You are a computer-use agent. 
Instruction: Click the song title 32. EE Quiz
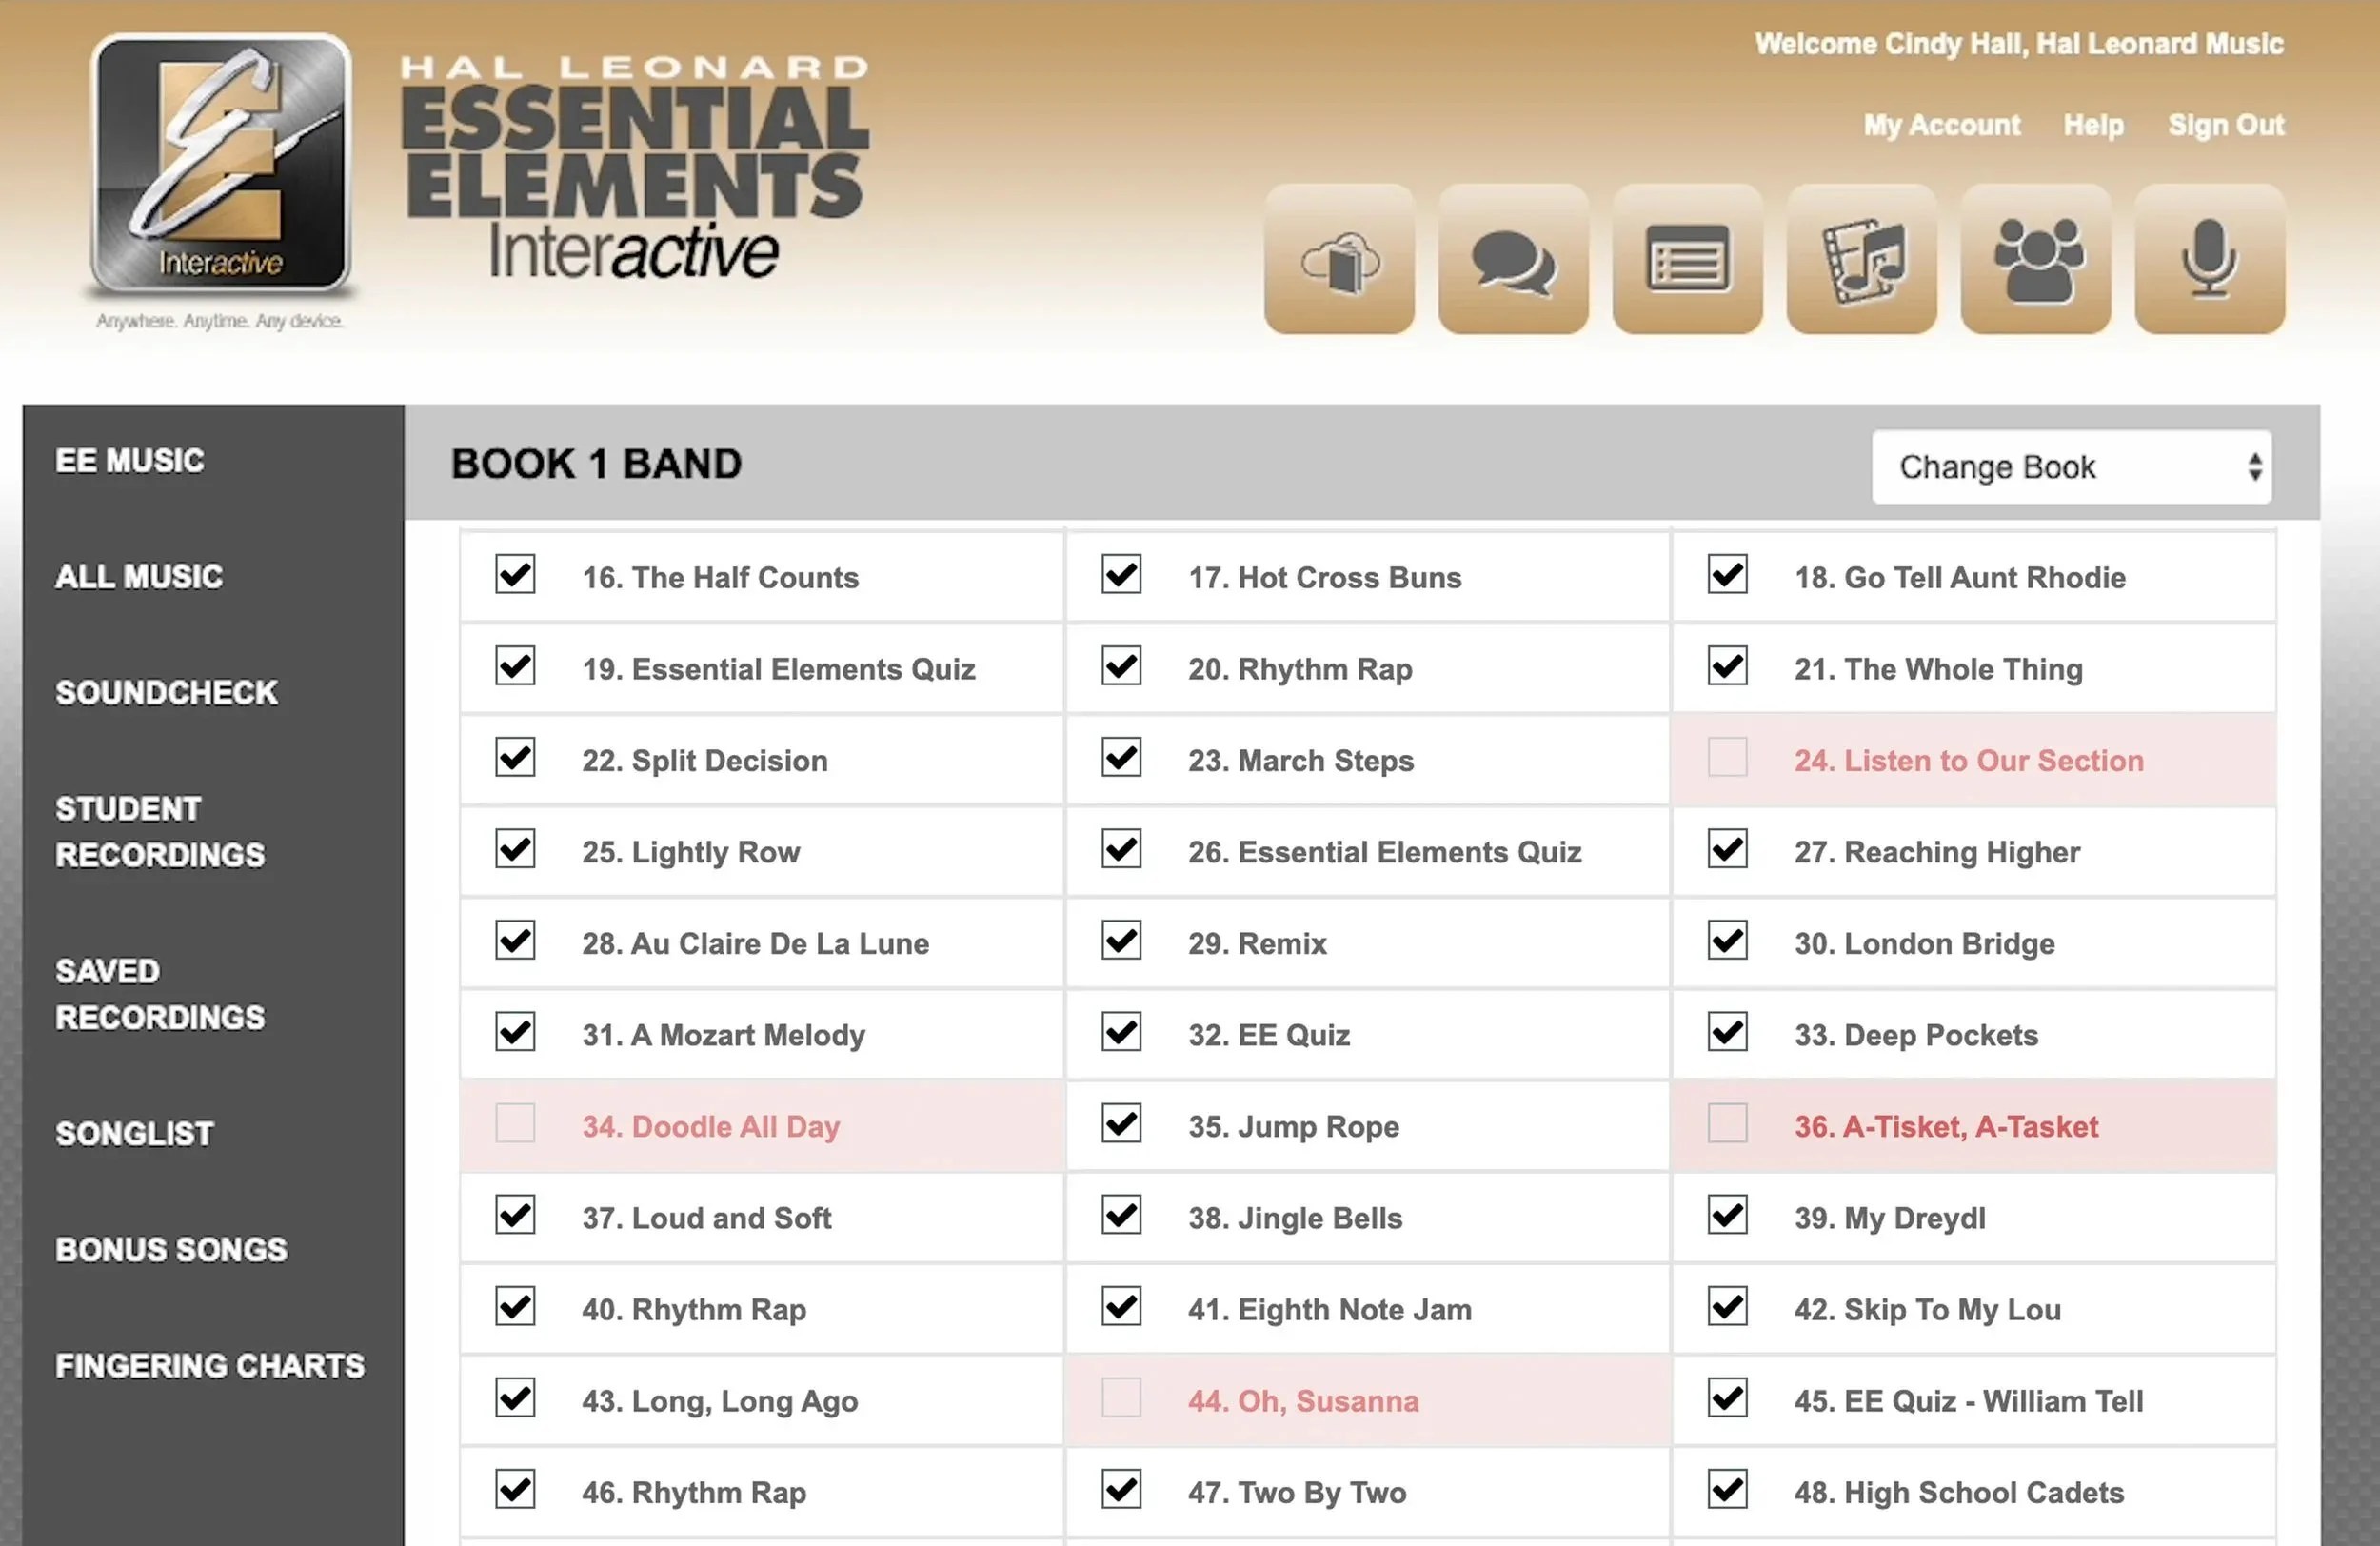point(1269,1035)
